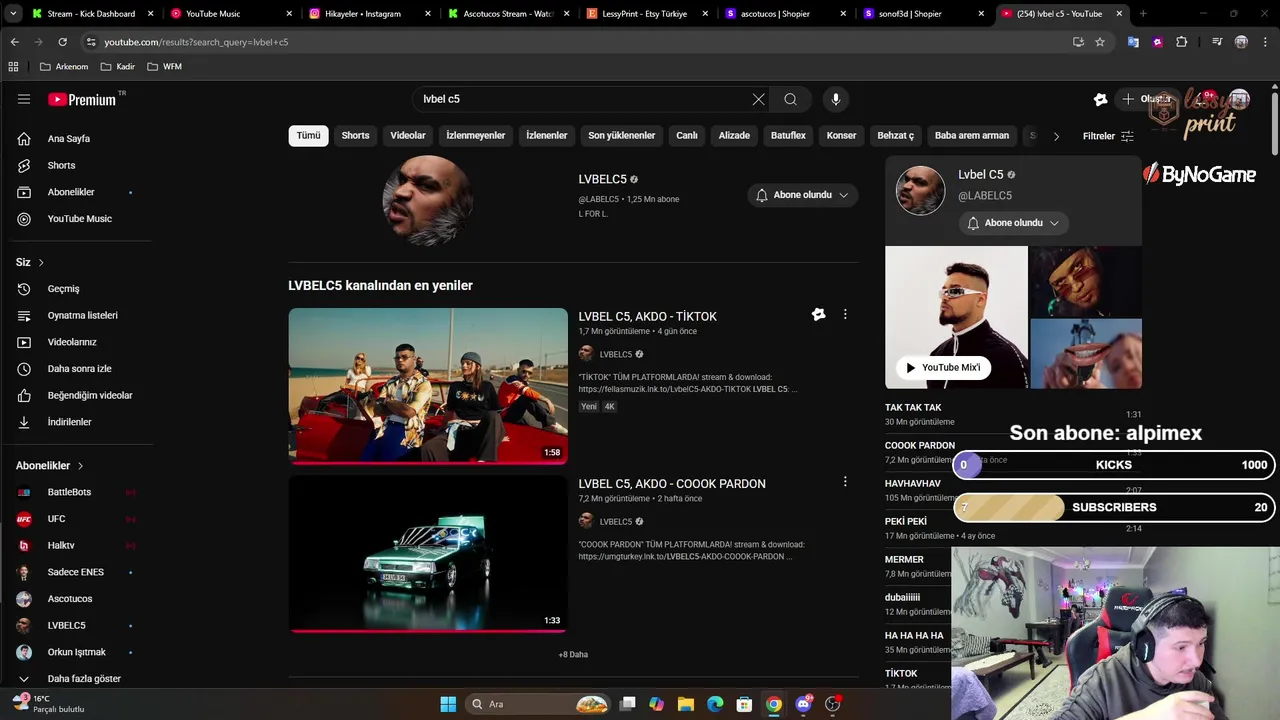Open the LVBELC5 channel name link
Image resolution: width=1280 pixels, height=720 pixels.
[x=602, y=179]
